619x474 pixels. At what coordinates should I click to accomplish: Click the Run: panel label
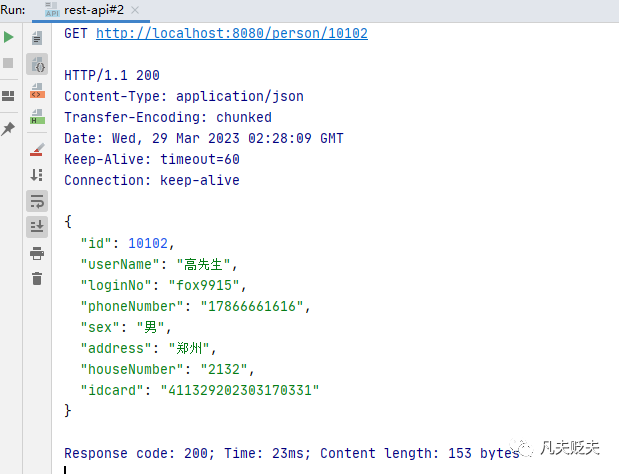click(x=13, y=10)
